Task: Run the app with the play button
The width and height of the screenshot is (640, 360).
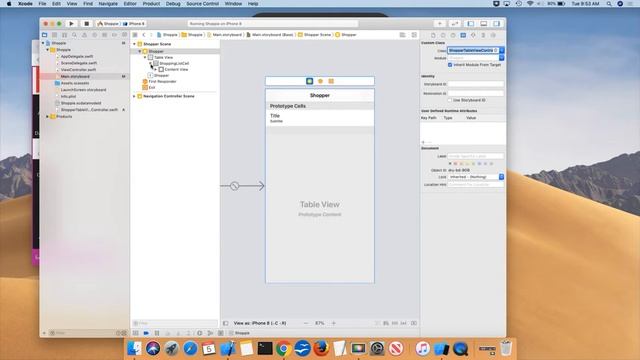Action: [x=71, y=24]
